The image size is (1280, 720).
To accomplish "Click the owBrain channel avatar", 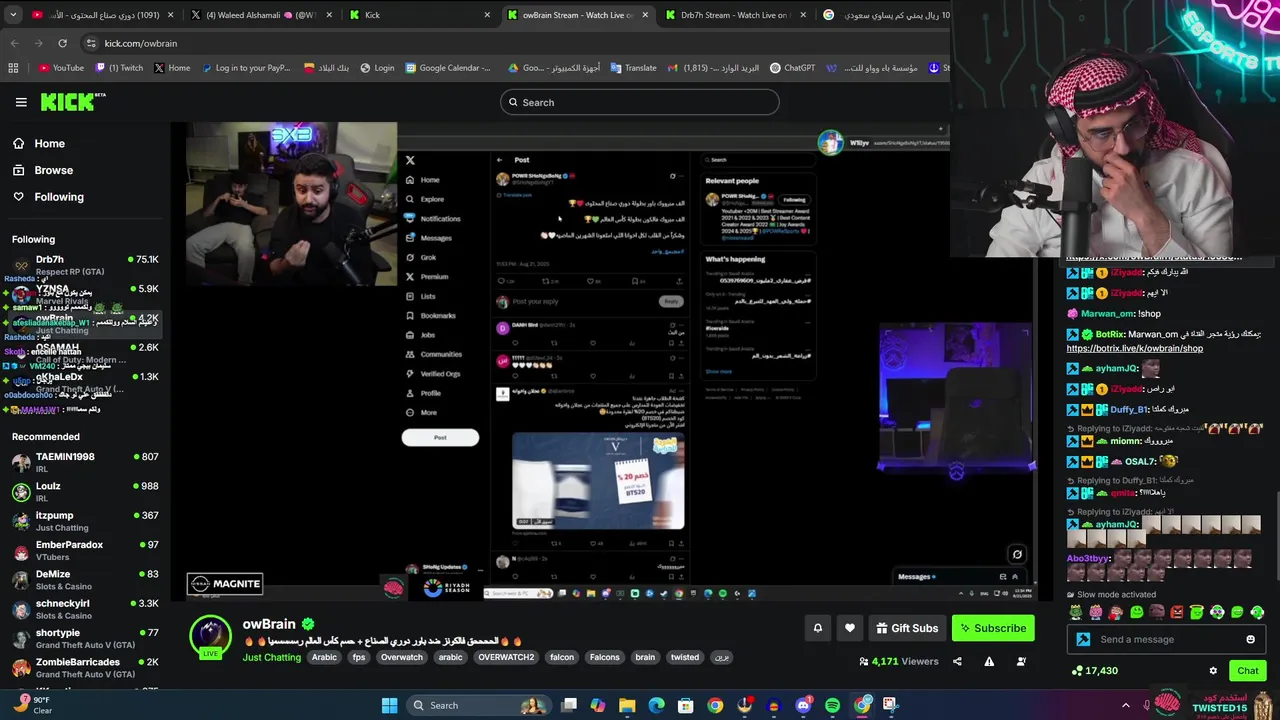I will tap(211, 636).
